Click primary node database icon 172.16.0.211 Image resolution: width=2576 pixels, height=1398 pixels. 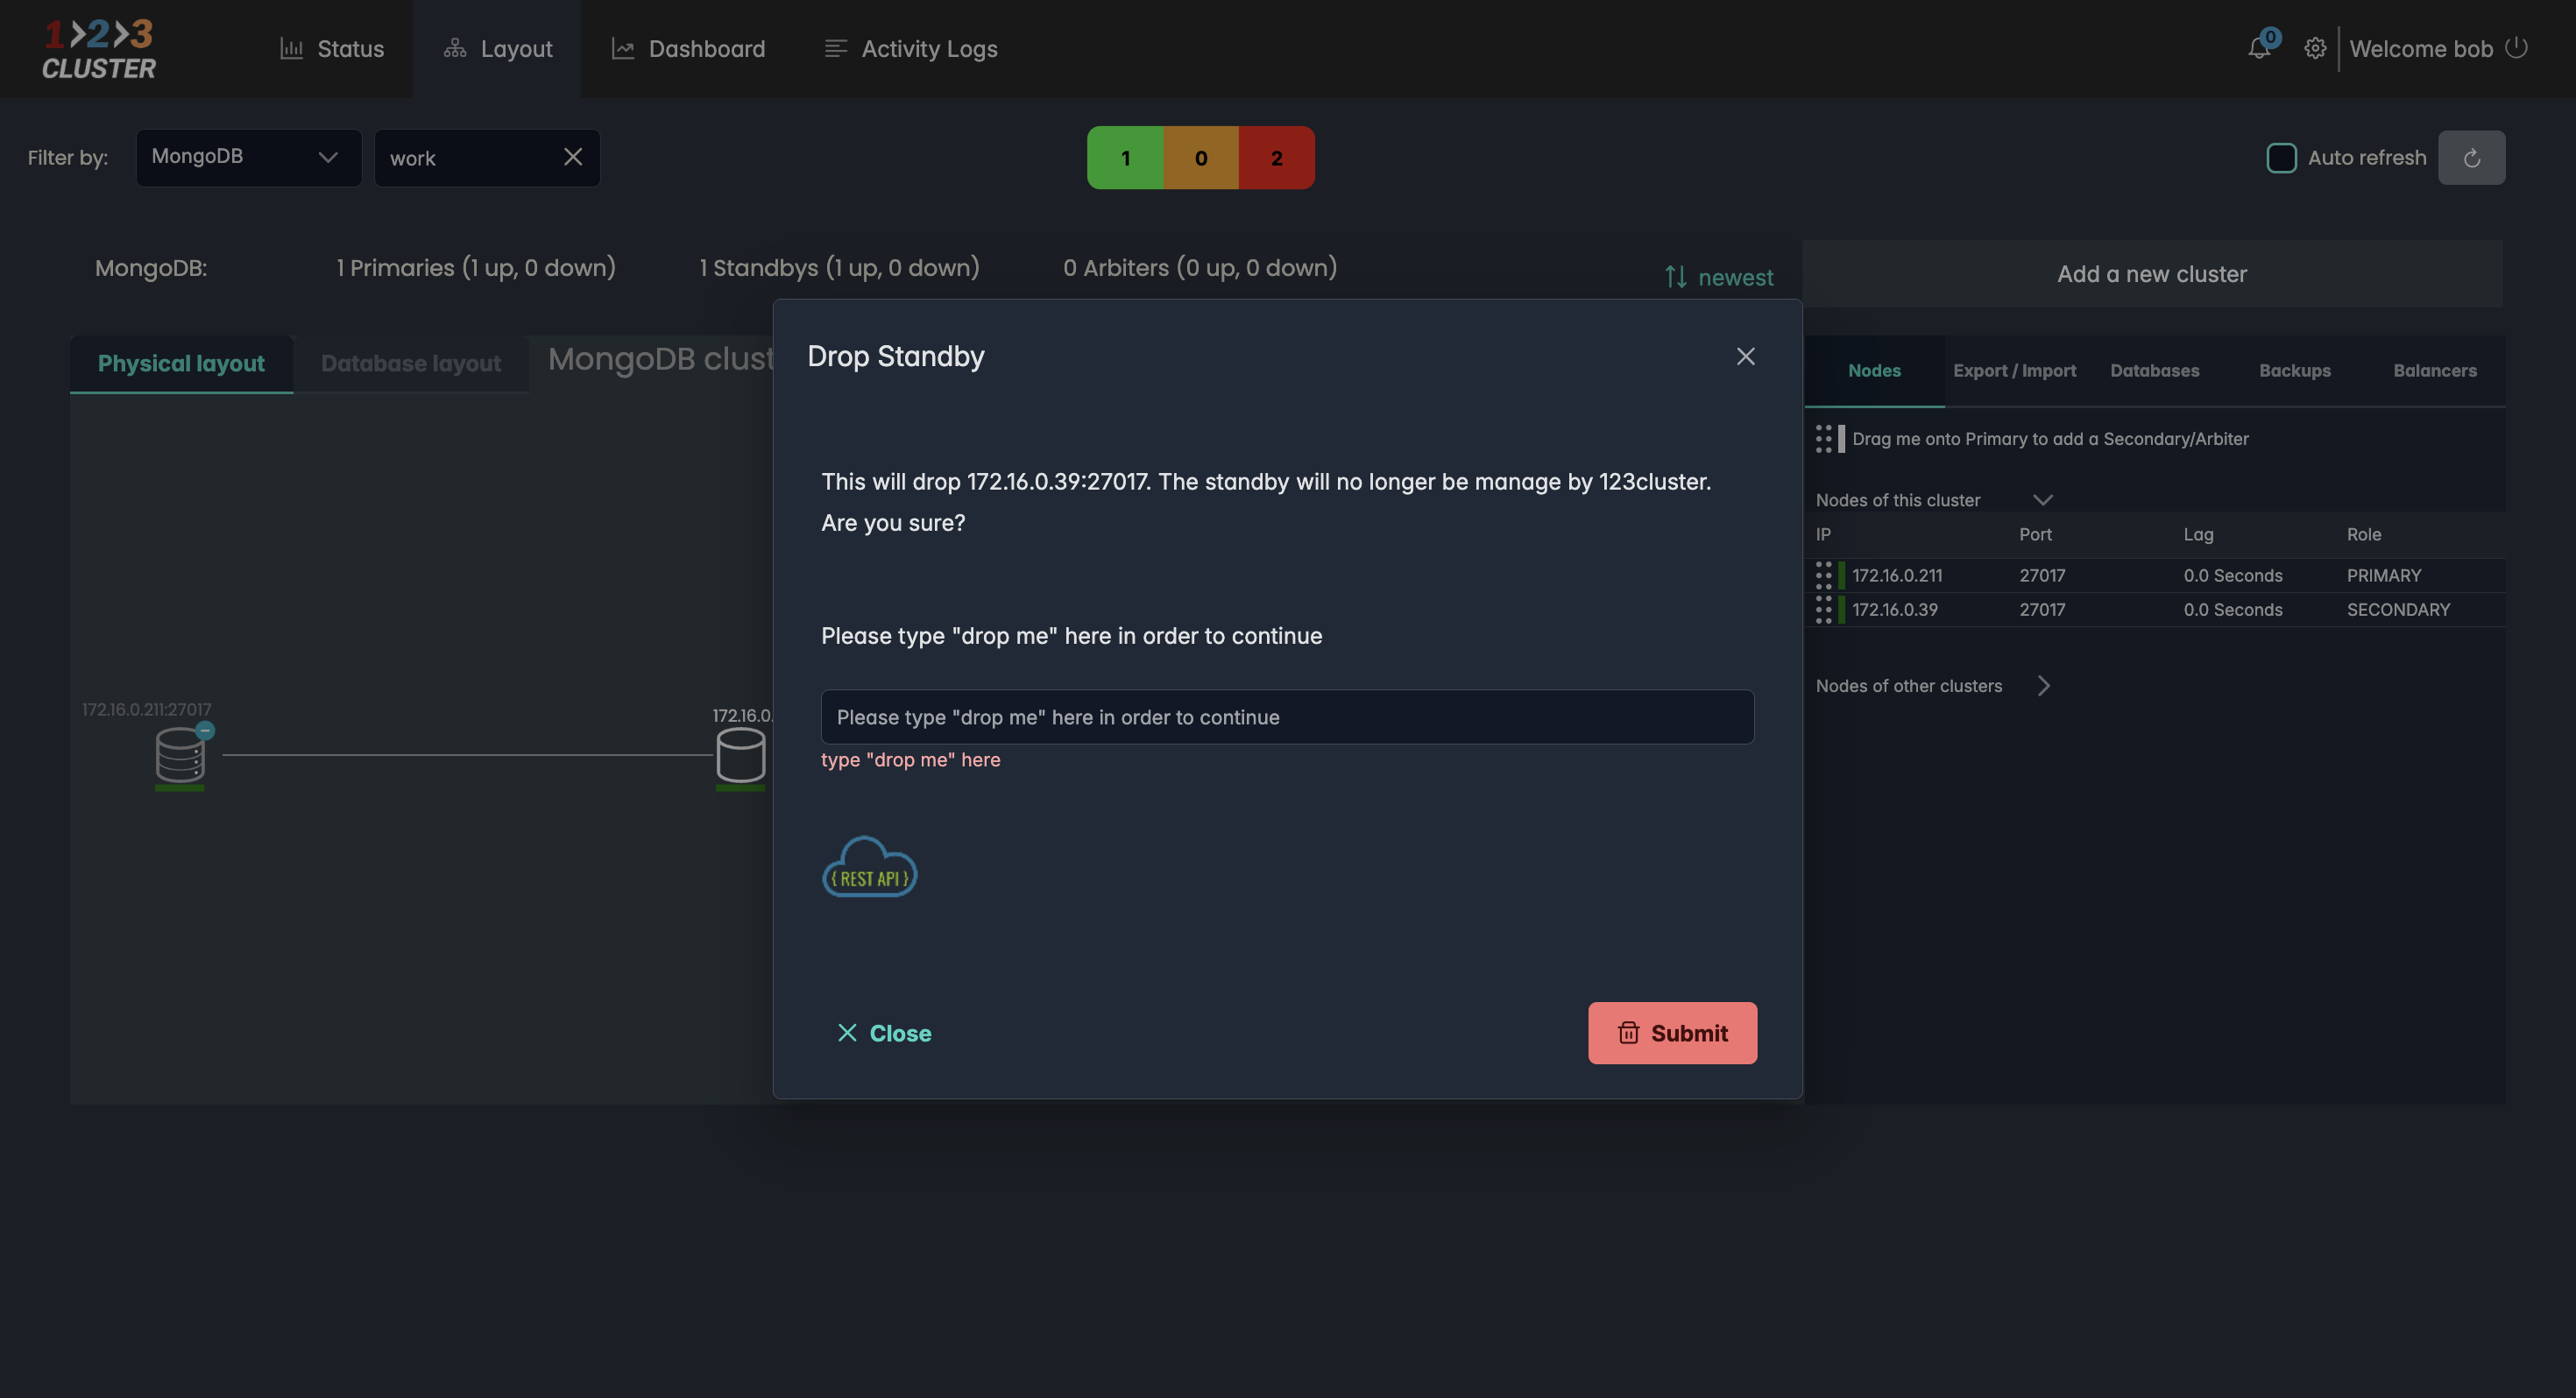[x=180, y=754]
